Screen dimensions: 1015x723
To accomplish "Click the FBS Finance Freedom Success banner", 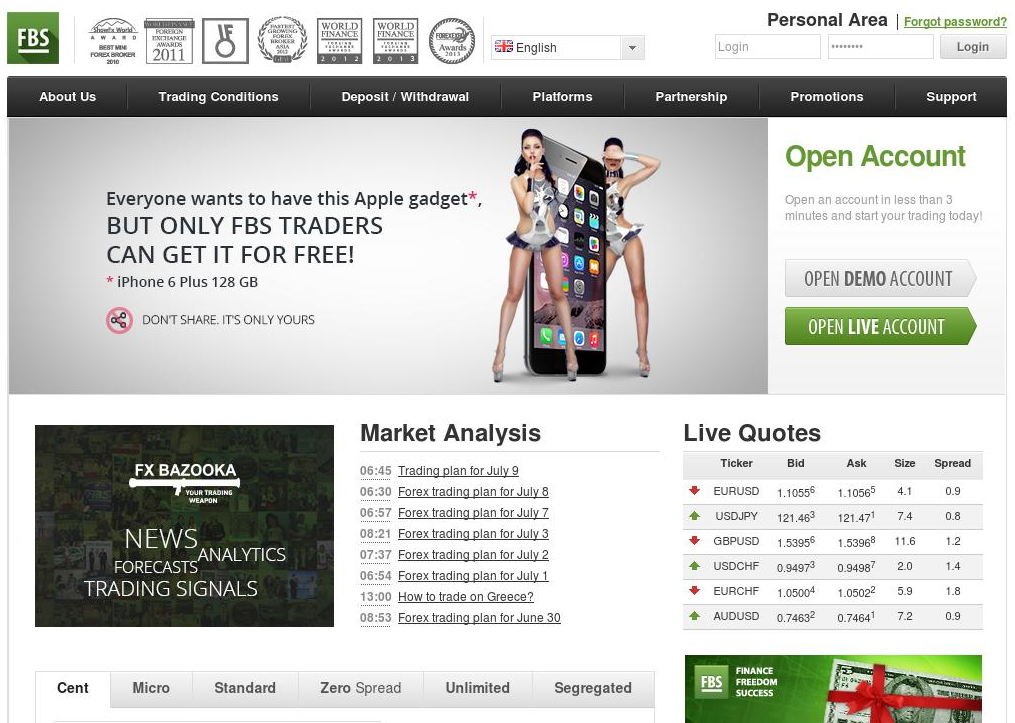I will (833, 689).
